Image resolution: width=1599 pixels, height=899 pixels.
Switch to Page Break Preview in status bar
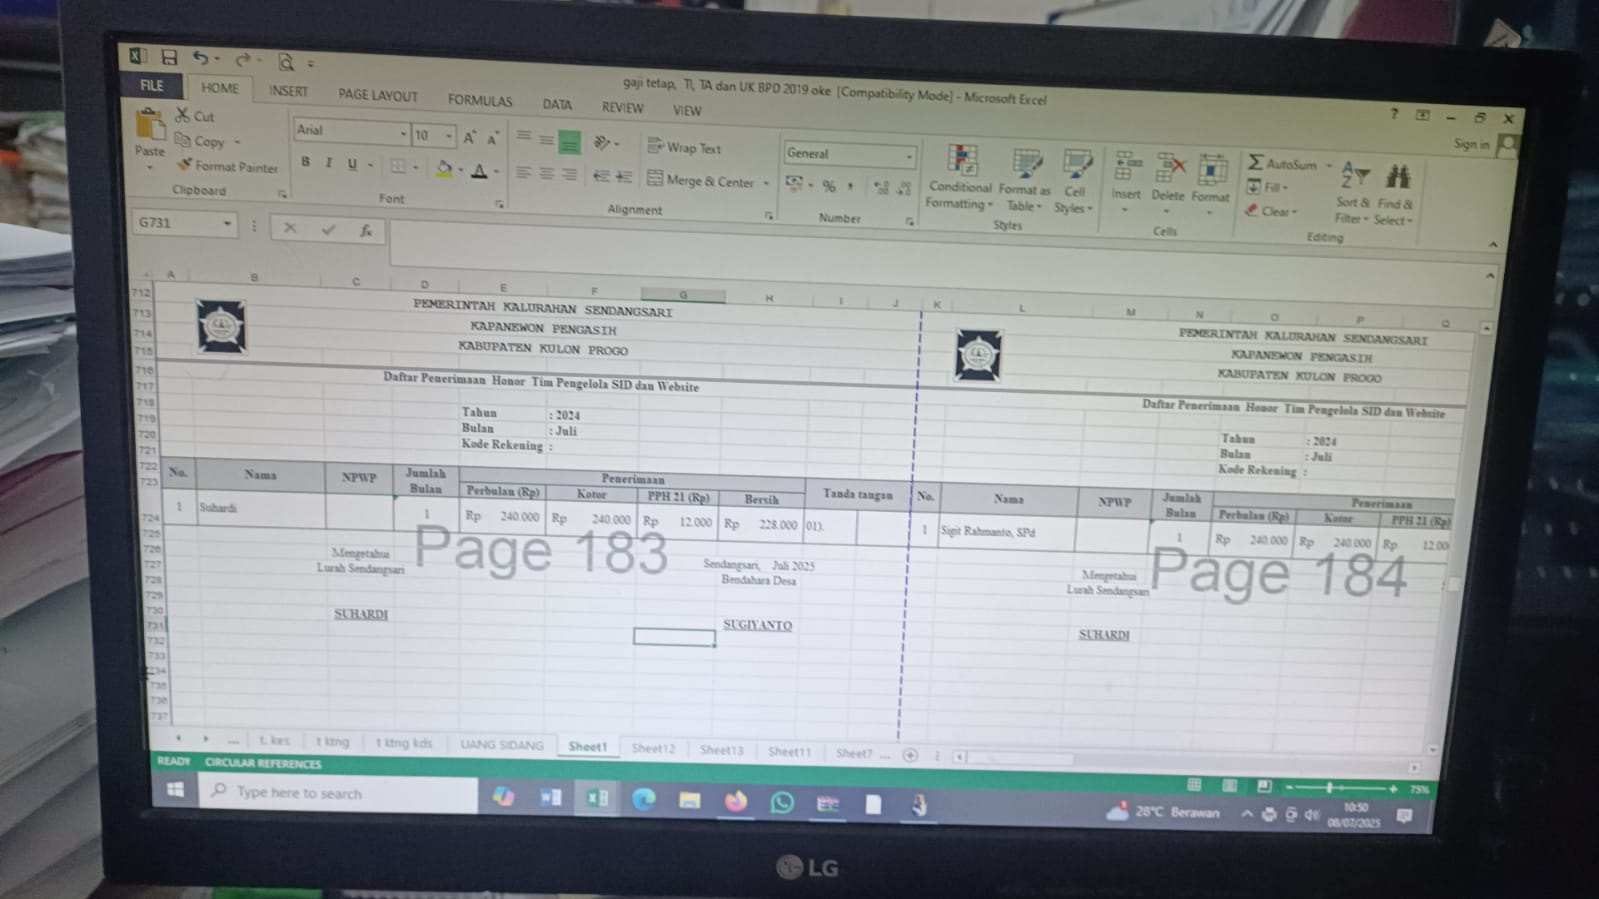[1264, 787]
